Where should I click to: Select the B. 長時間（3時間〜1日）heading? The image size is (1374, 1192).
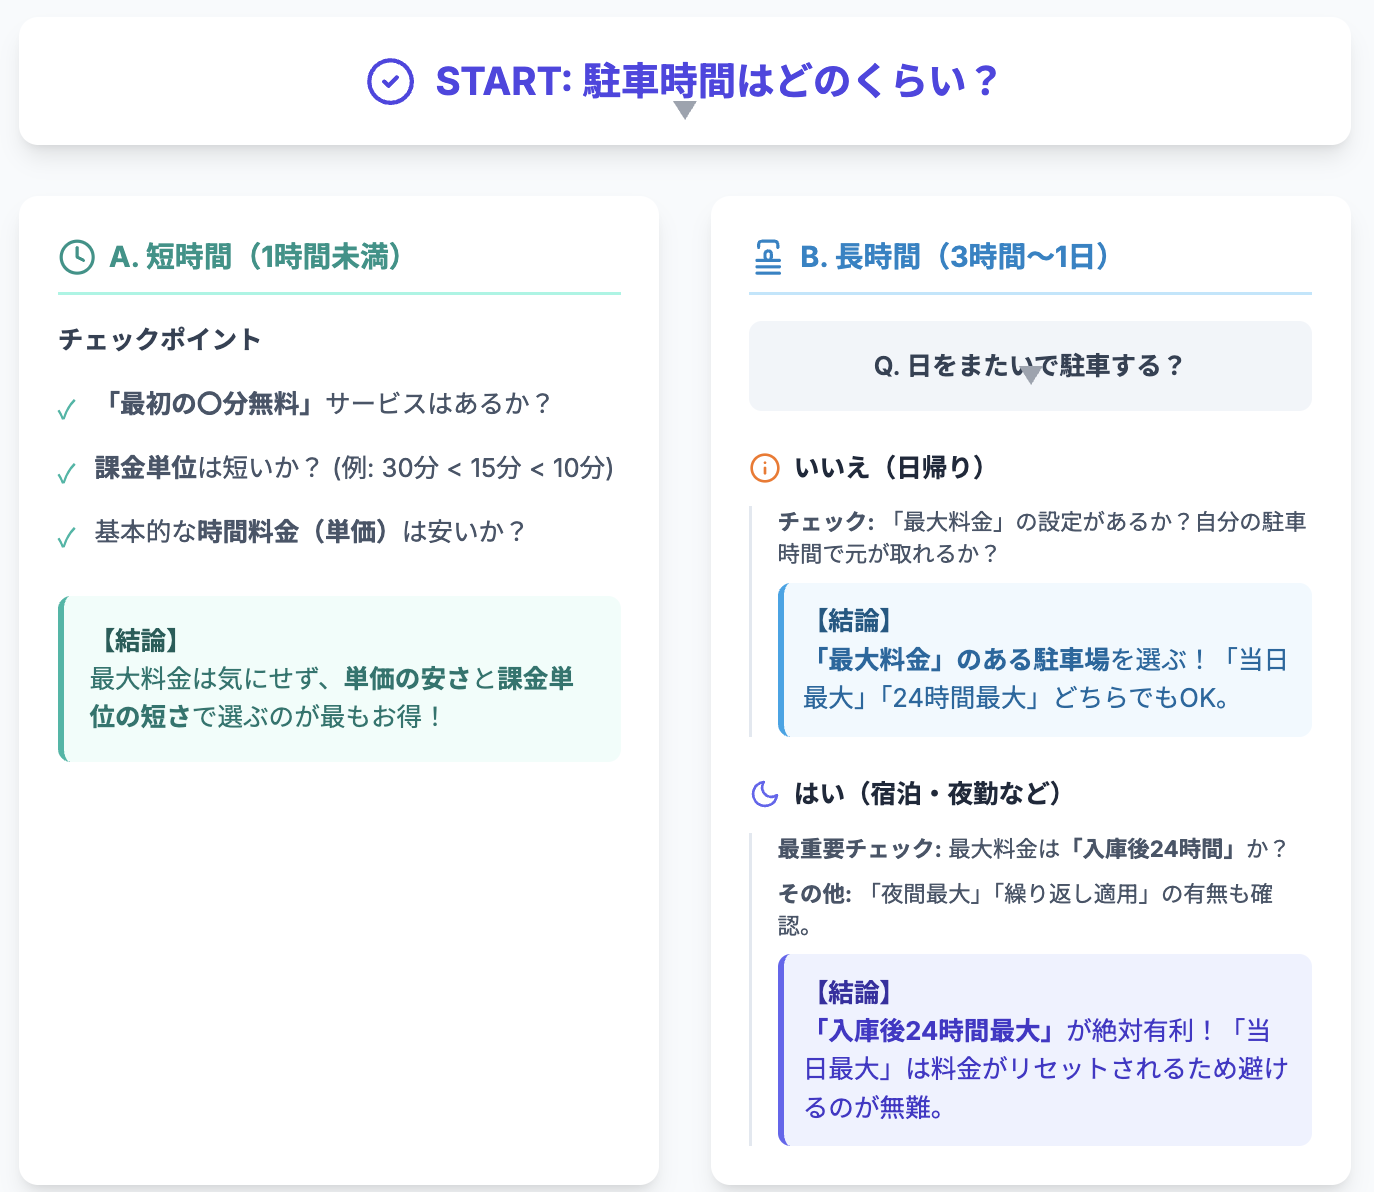pyautogui.click(x=955, y=257)
